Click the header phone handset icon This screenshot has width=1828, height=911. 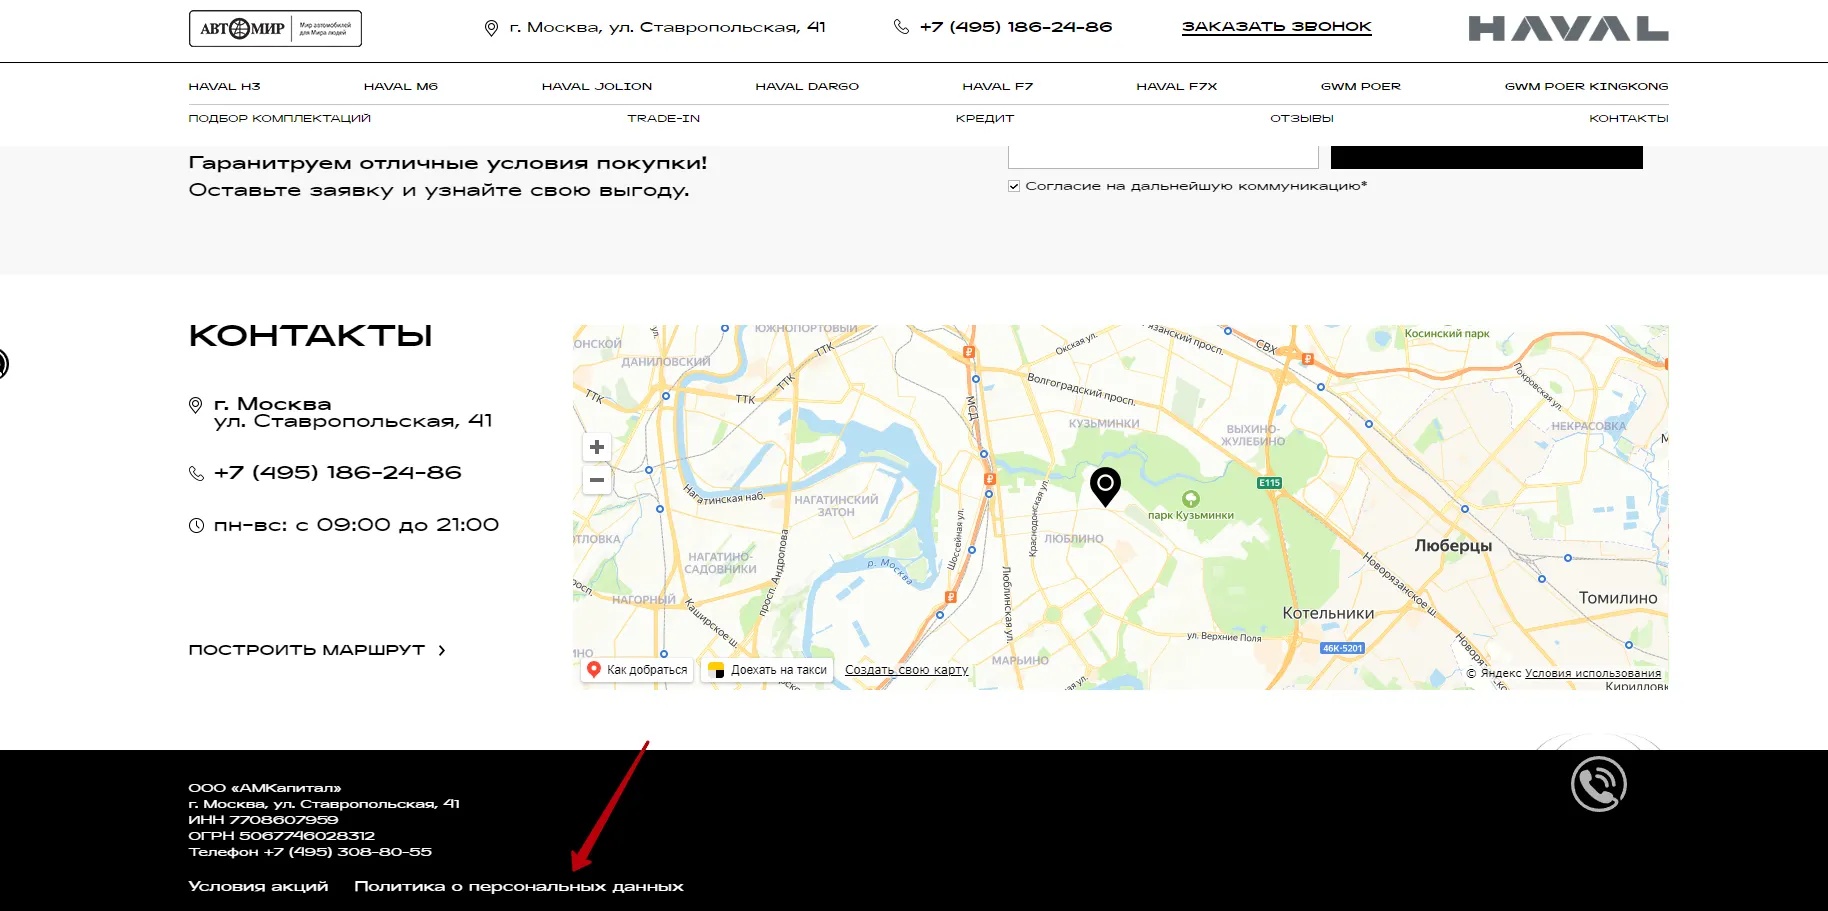pos(901,27)
